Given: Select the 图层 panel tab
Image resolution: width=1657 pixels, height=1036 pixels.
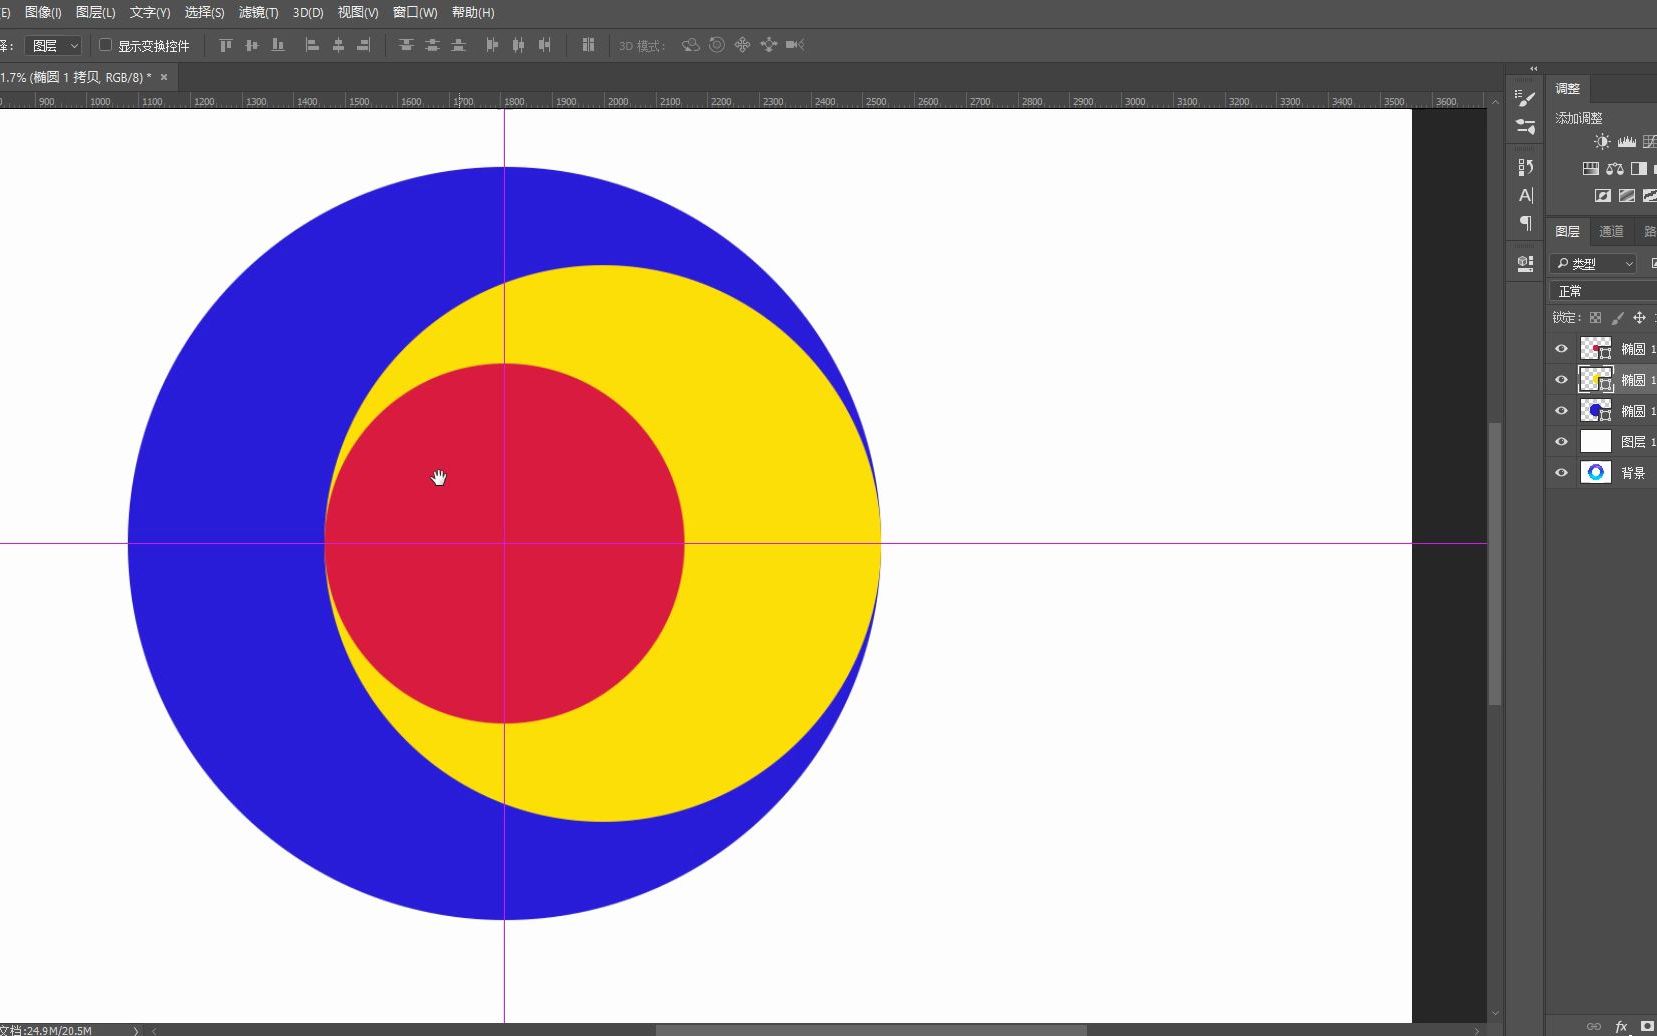Looking at the screenshot, I should click(x=1567, y=232).
